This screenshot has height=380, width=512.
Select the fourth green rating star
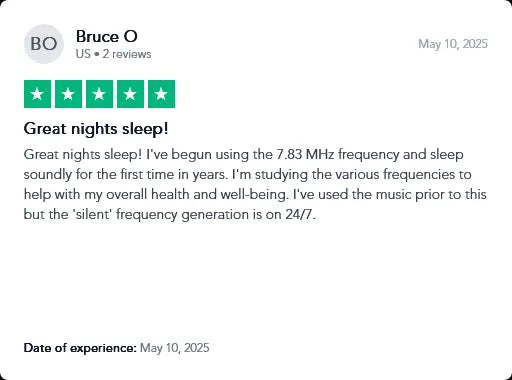click(130, 94)
